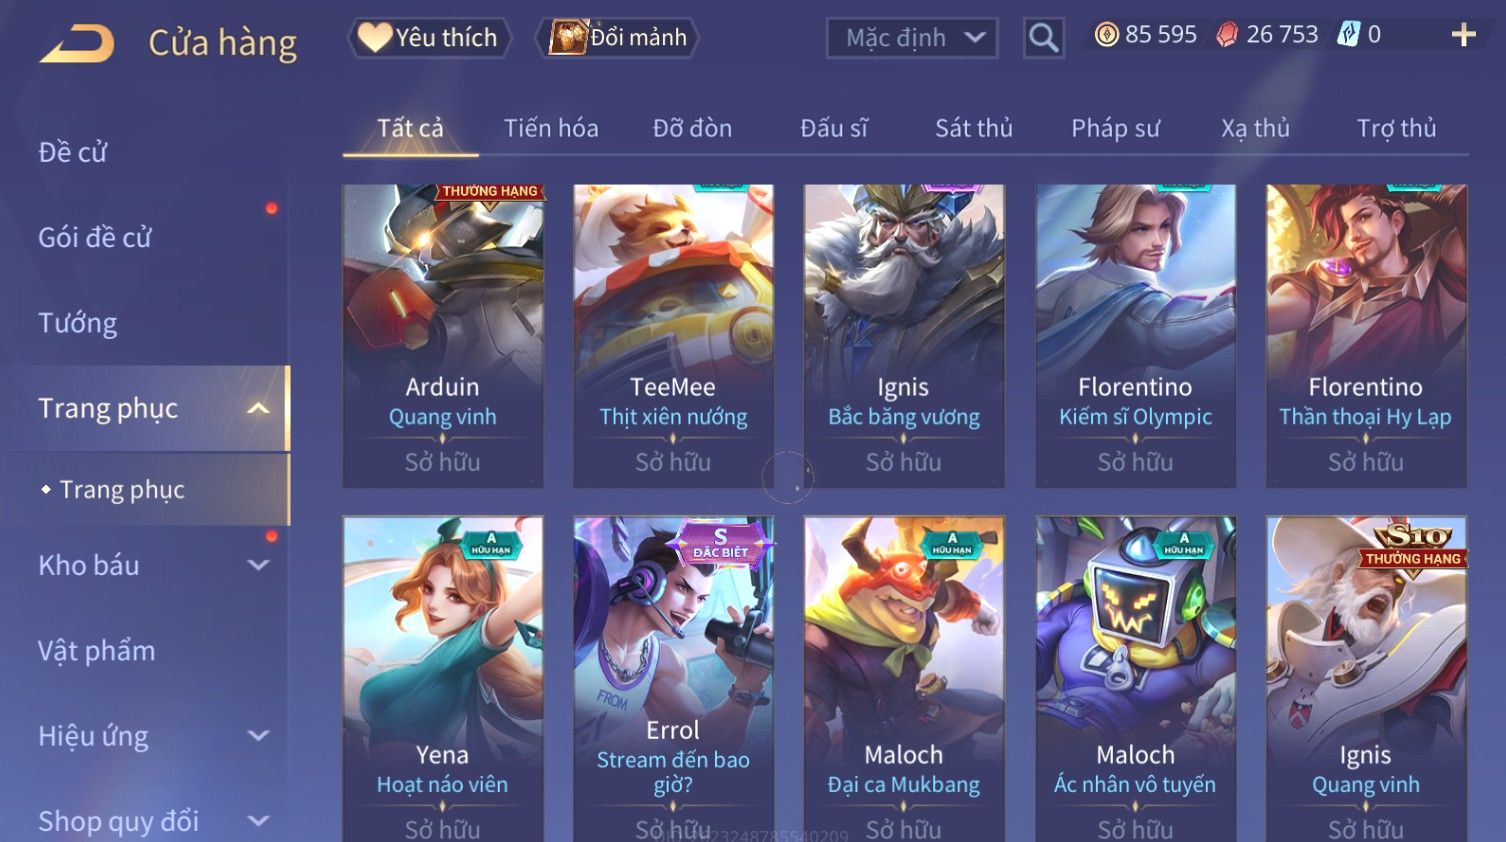Screen dimensions: 1506x842
Task: Open the search magnifier icon
Action: (1043, 38)
